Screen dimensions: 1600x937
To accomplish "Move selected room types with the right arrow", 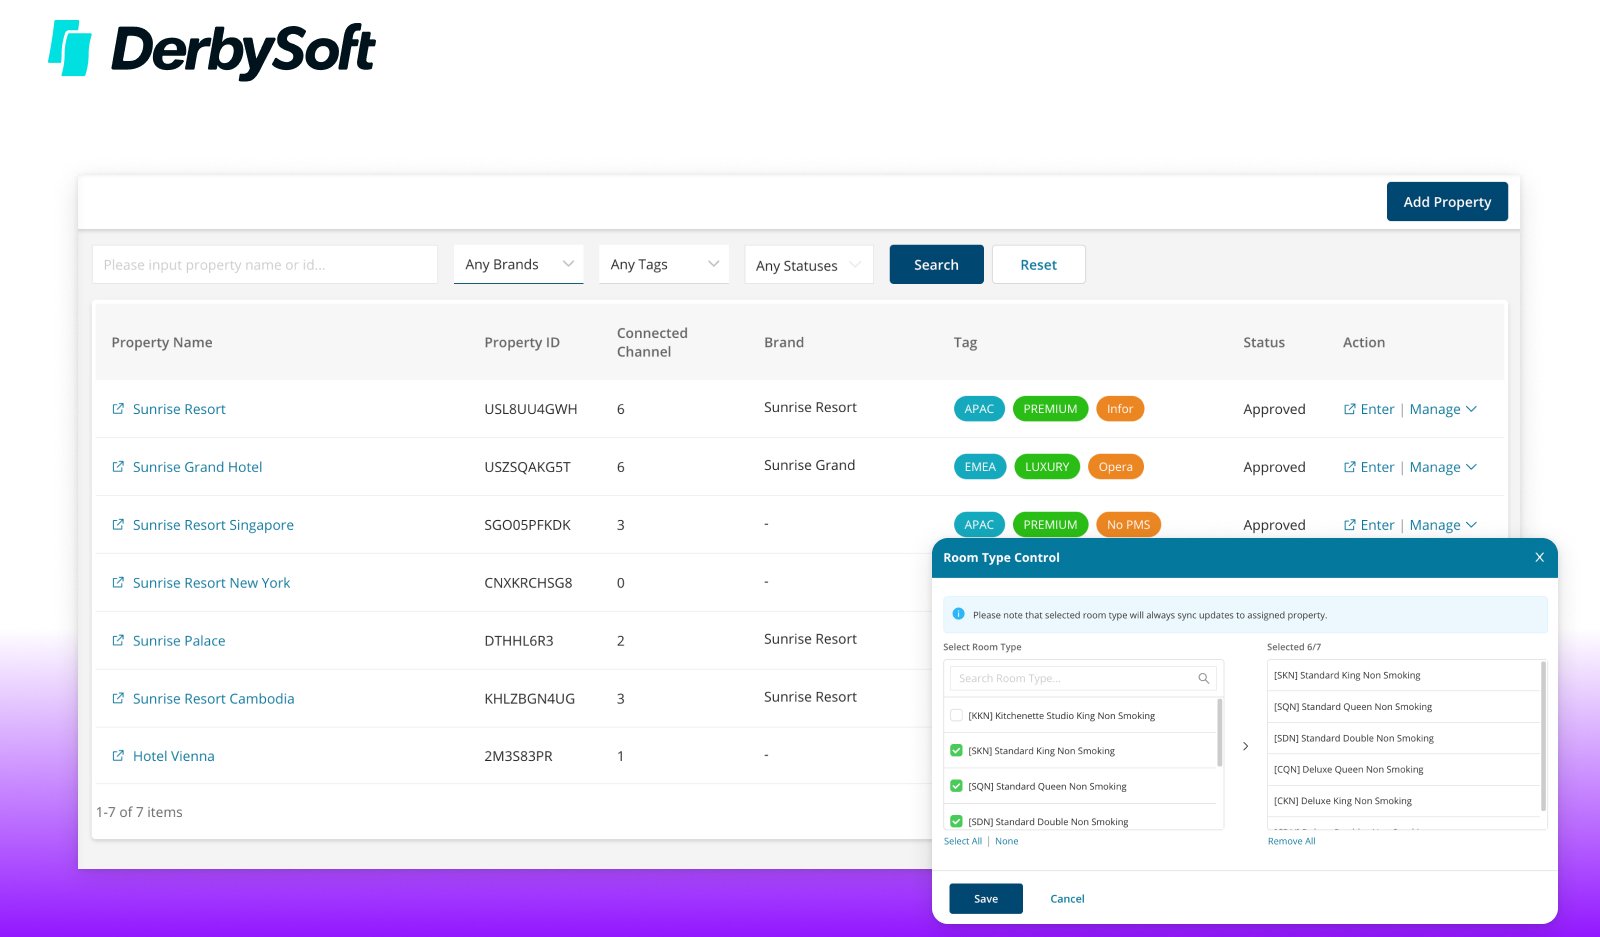I will (1245, 746).
